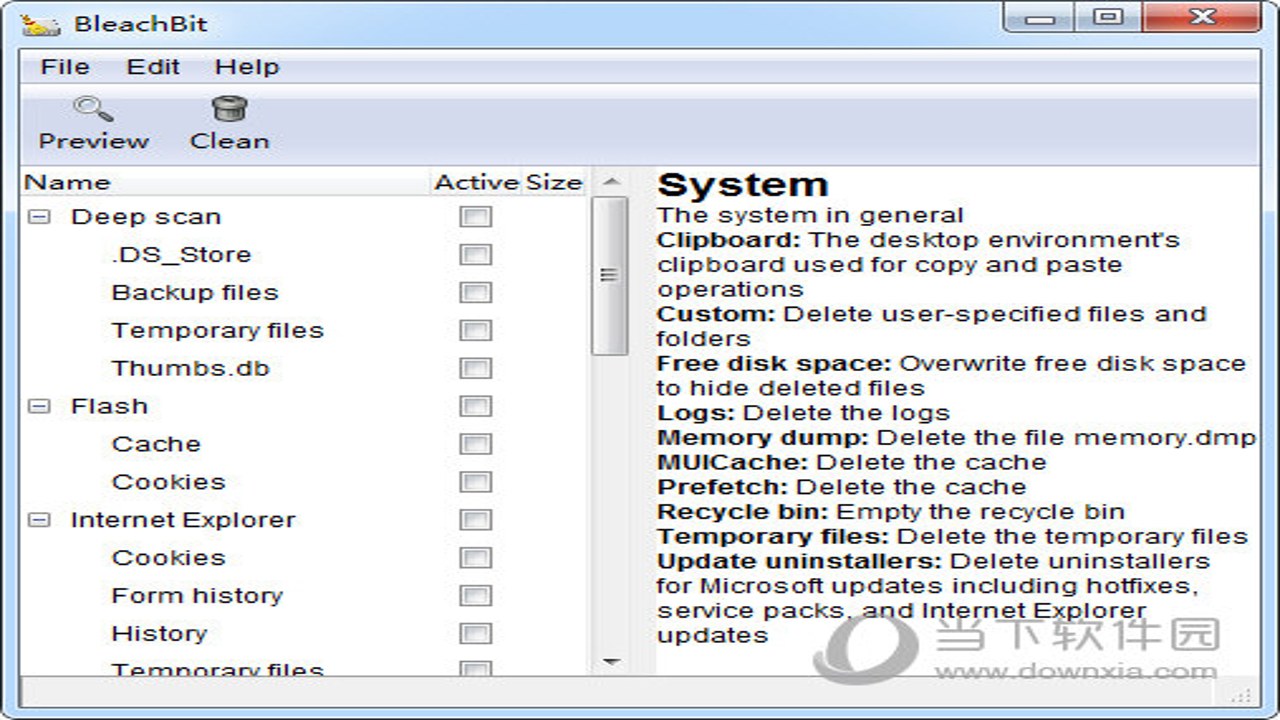Image resolution: width=1280 pixels, height=720 pixels.
Task: Click the bold 'Update uninstallers:' label
Action: (800, 562)
